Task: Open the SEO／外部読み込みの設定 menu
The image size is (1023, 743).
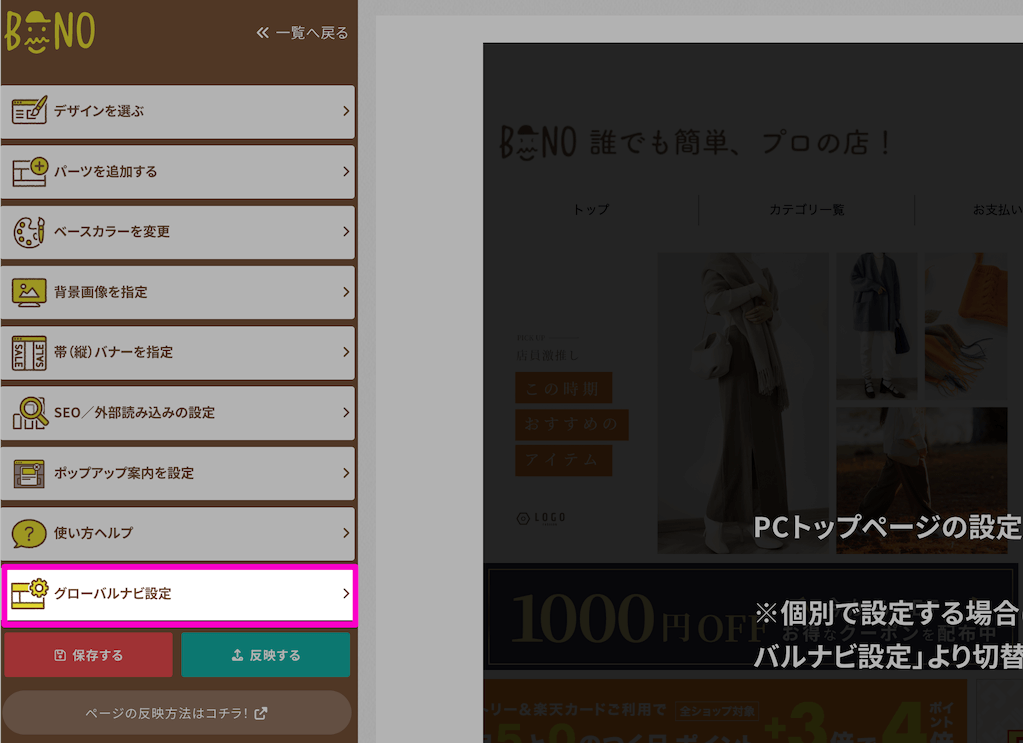Action: (x=178, y=412)
